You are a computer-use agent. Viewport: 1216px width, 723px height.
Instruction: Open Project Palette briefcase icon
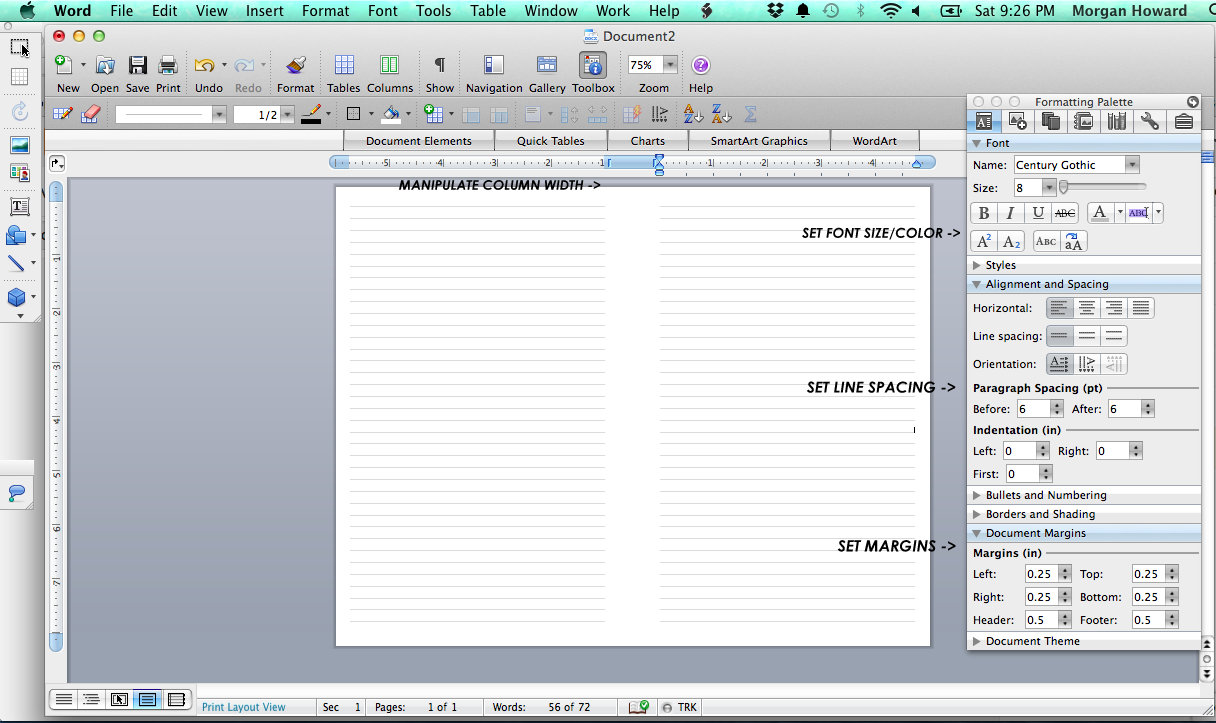[x=1183, y=121]
